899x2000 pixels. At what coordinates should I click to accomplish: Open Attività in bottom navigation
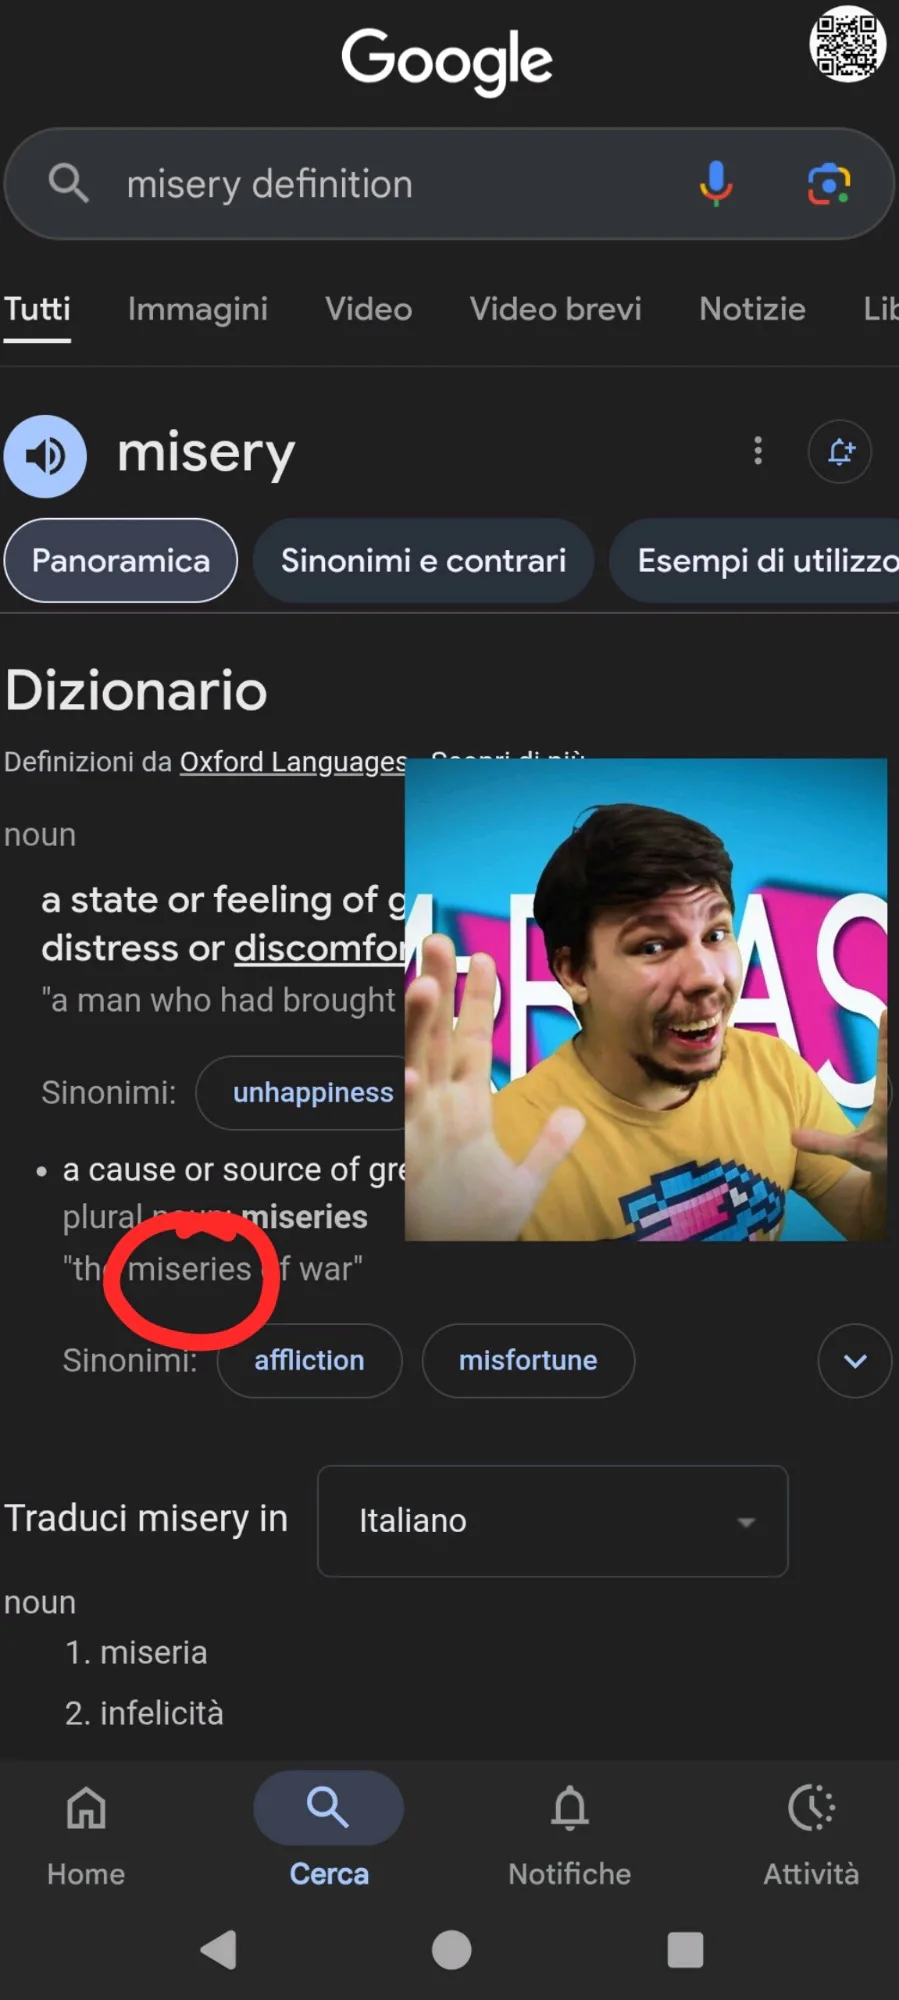coord(811,1834)
